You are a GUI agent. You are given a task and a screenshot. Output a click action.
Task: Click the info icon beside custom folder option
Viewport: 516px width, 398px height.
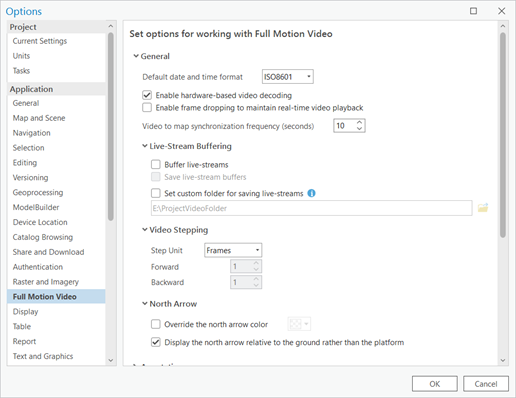[x=311, y=193]
